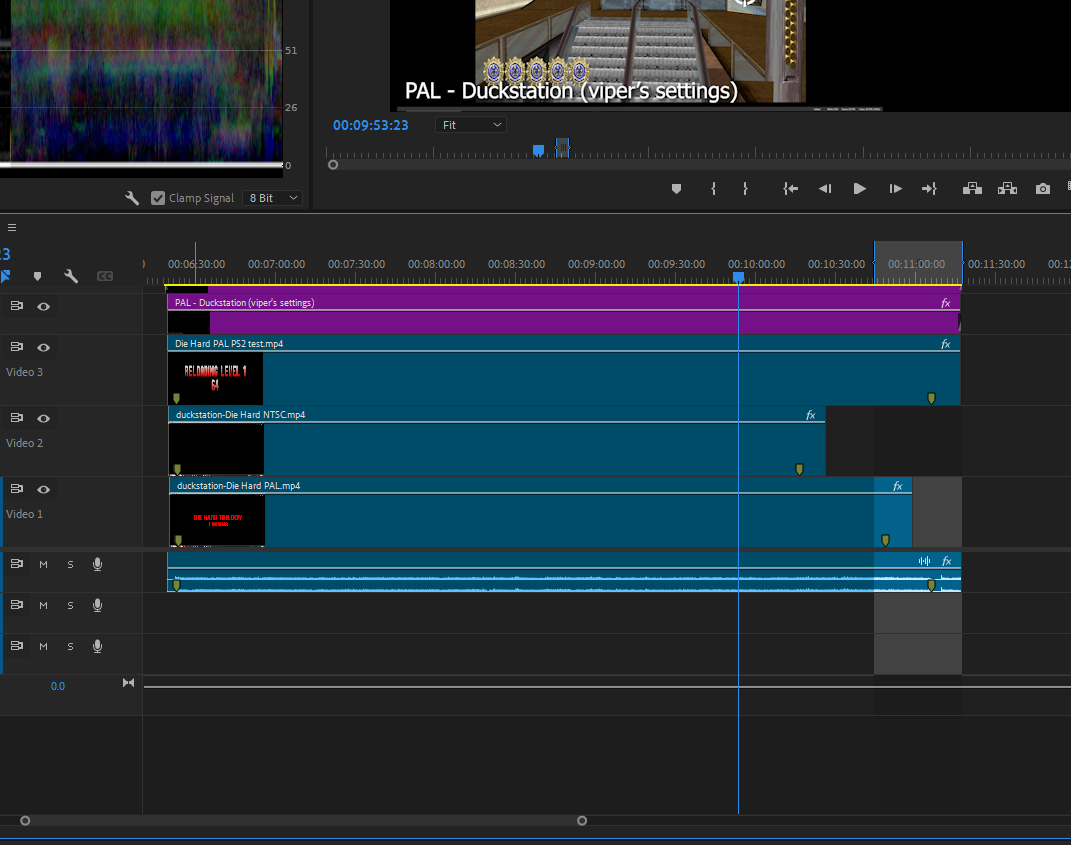Click left handle of timeline zoom scrollbar
The image size is (1071, 845).
pos(25,820)
